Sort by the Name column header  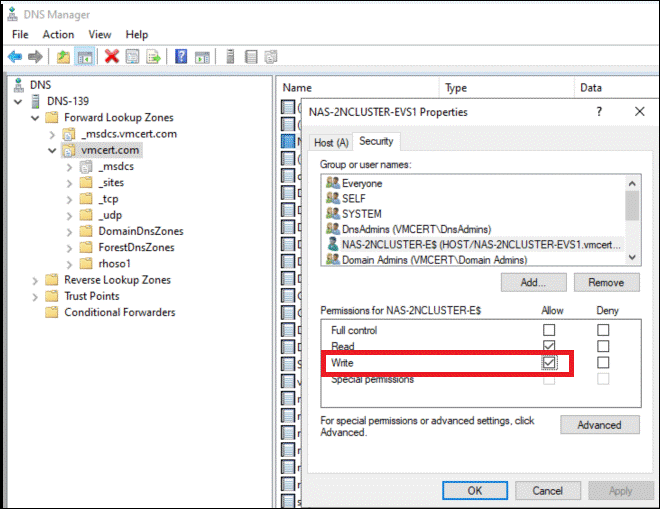[357, 88]
